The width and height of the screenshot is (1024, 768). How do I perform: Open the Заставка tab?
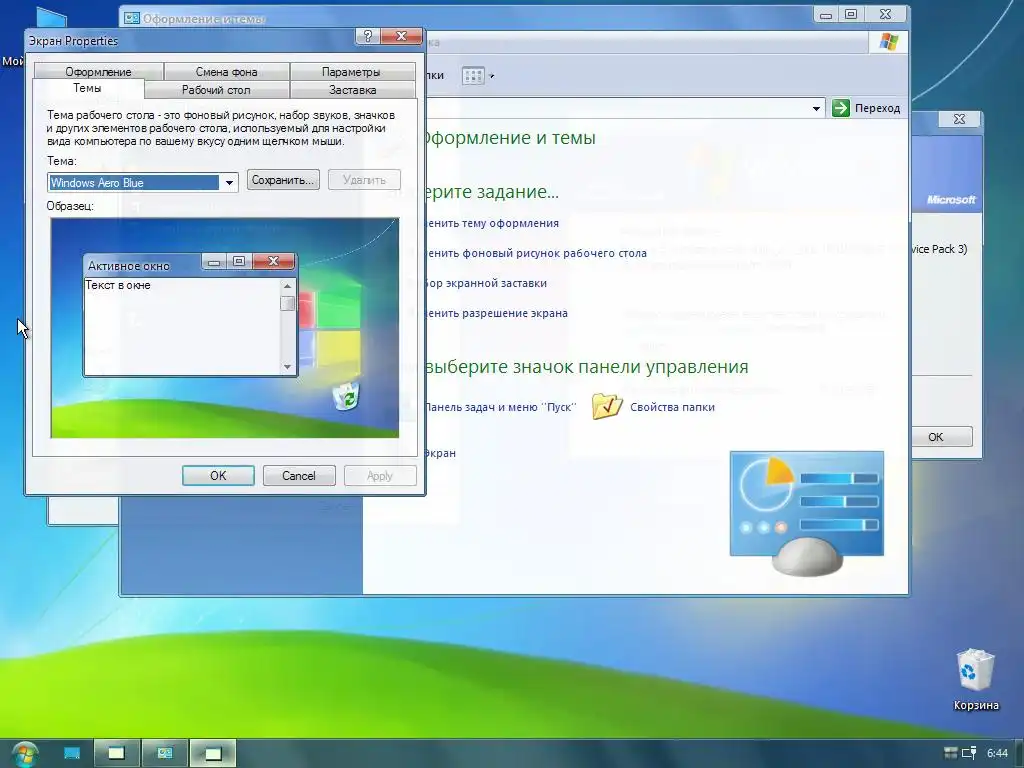pos(353,89)
